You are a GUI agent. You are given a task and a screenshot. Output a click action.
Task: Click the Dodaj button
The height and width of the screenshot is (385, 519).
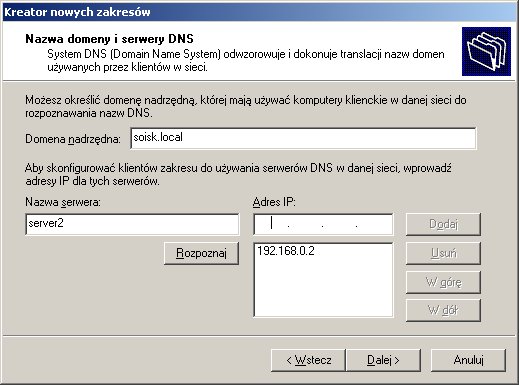point(443,224)
